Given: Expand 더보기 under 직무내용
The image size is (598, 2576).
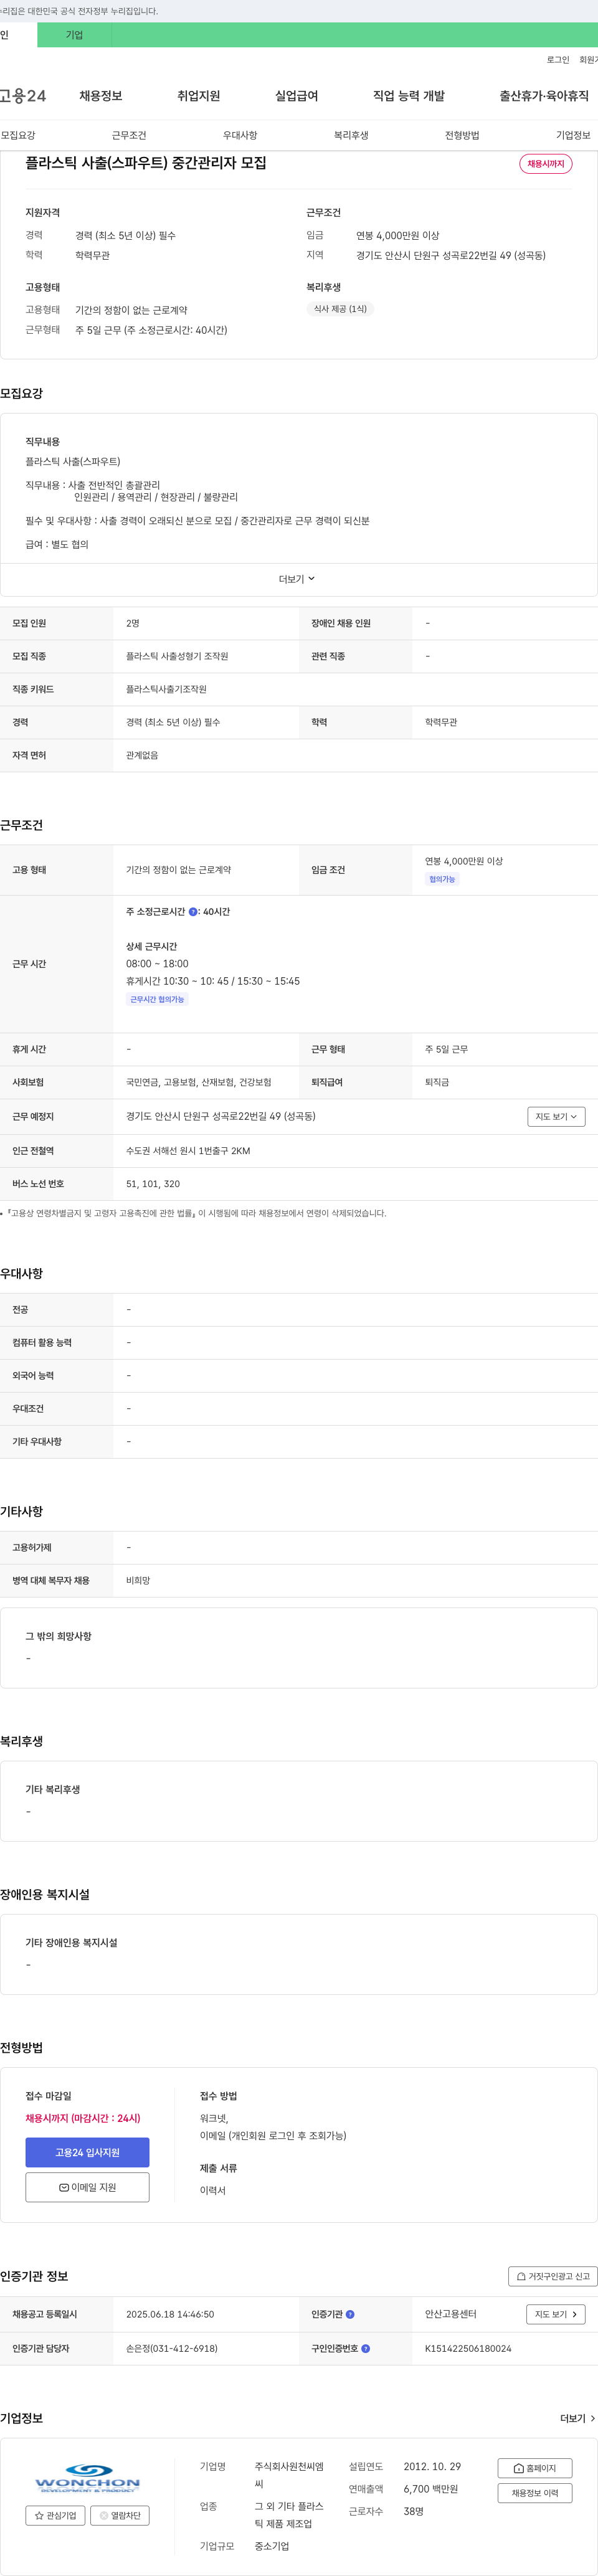Looking at the screenshot, I should point(297,579).
